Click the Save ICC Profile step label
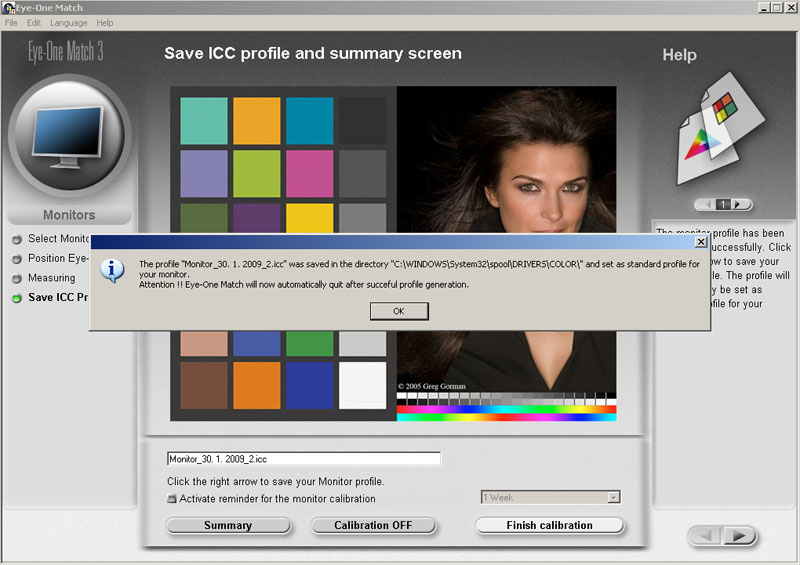Screen dimensions: 800x565 (x=58, y=298)
